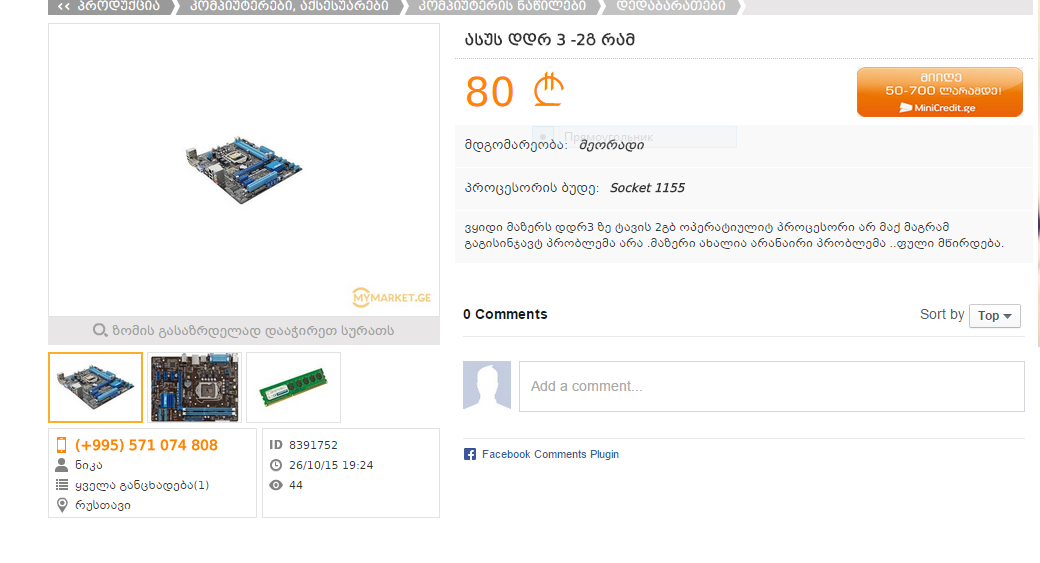Click the person icon next to ნიკა

[62, 465]
